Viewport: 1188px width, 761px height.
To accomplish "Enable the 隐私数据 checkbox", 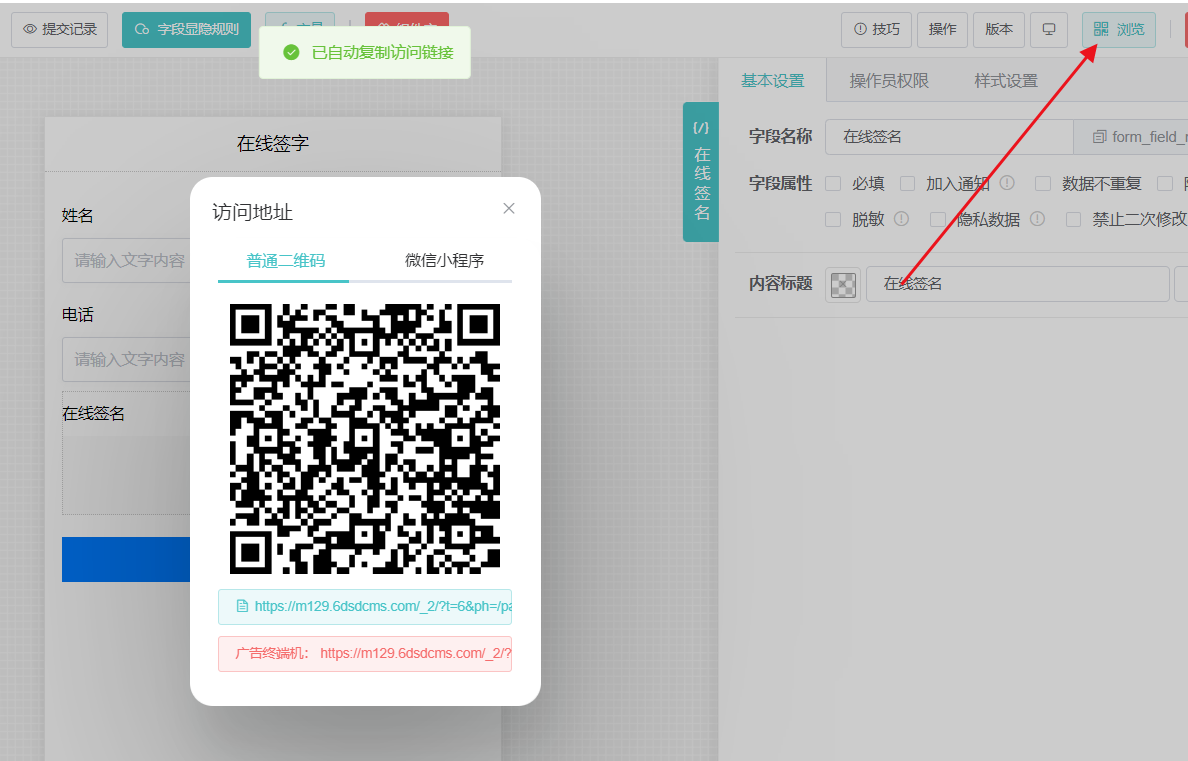I will click(x=938, y=219).
